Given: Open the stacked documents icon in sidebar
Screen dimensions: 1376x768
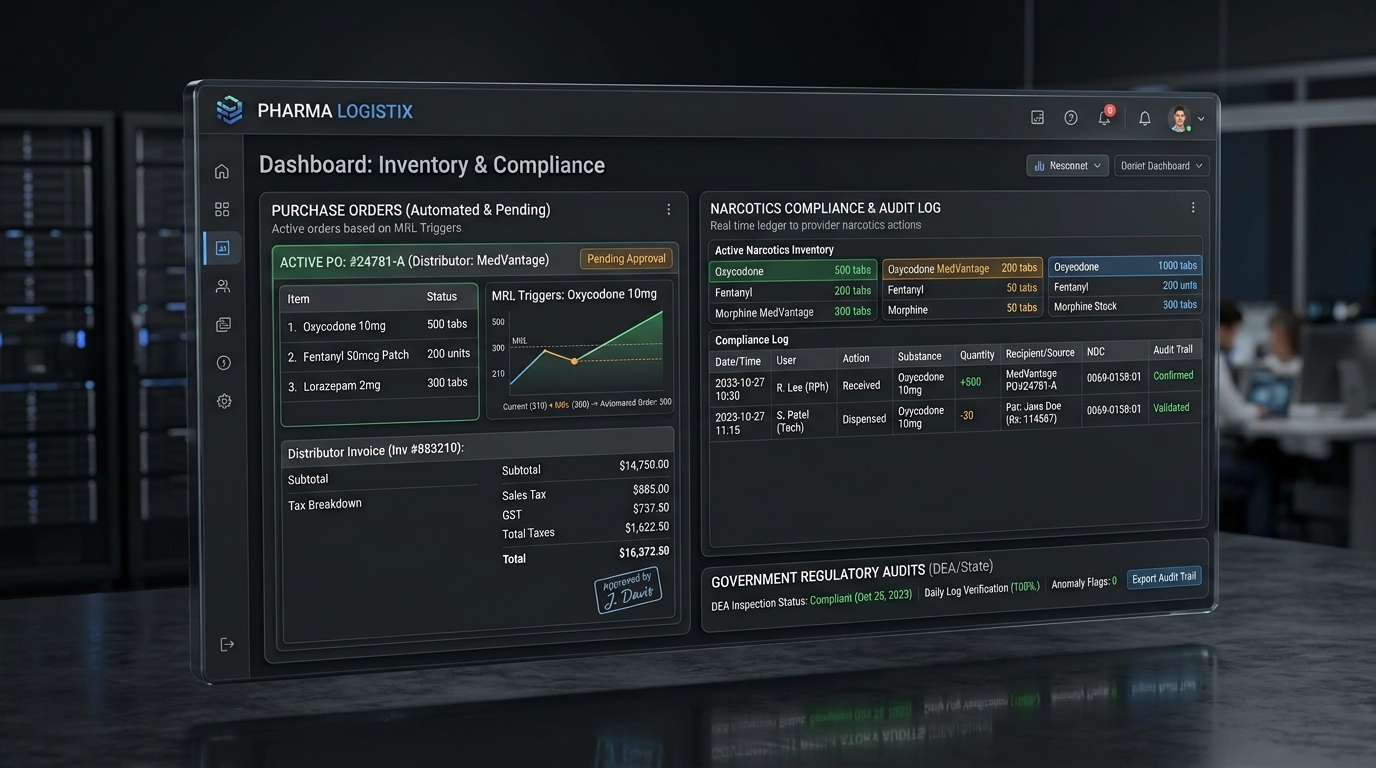Looking at the screenshot, I should click(x=223, y=325).
